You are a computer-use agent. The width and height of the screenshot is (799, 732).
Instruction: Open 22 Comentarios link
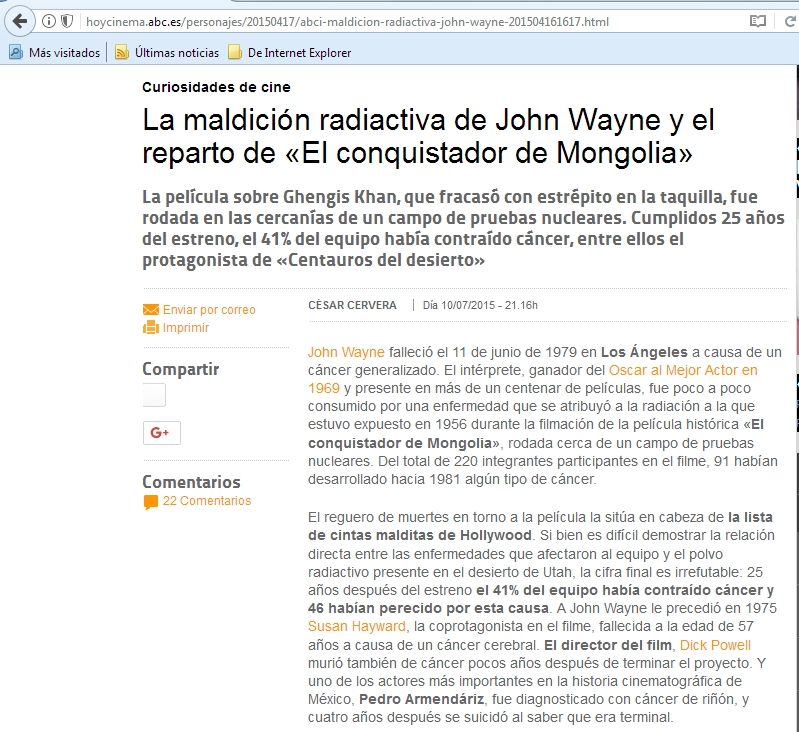point(207,501)
